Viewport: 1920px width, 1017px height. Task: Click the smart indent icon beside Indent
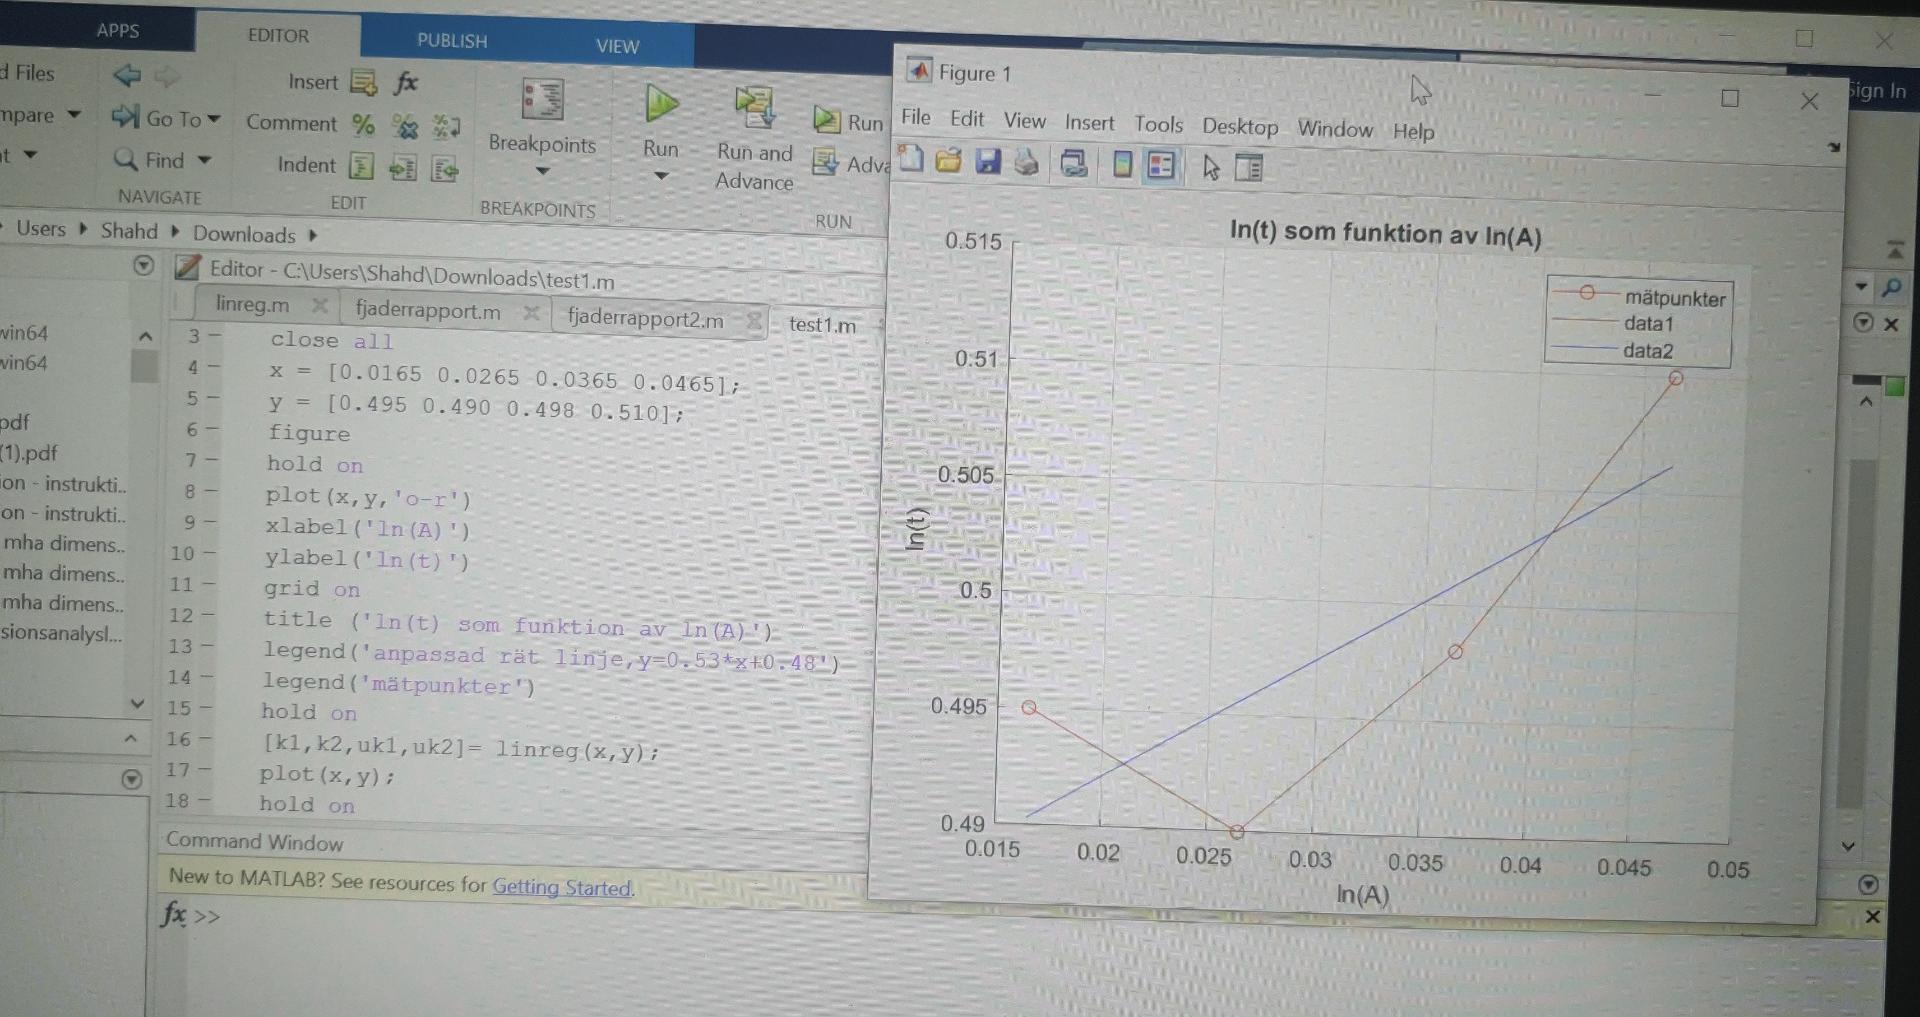point(361,166)
